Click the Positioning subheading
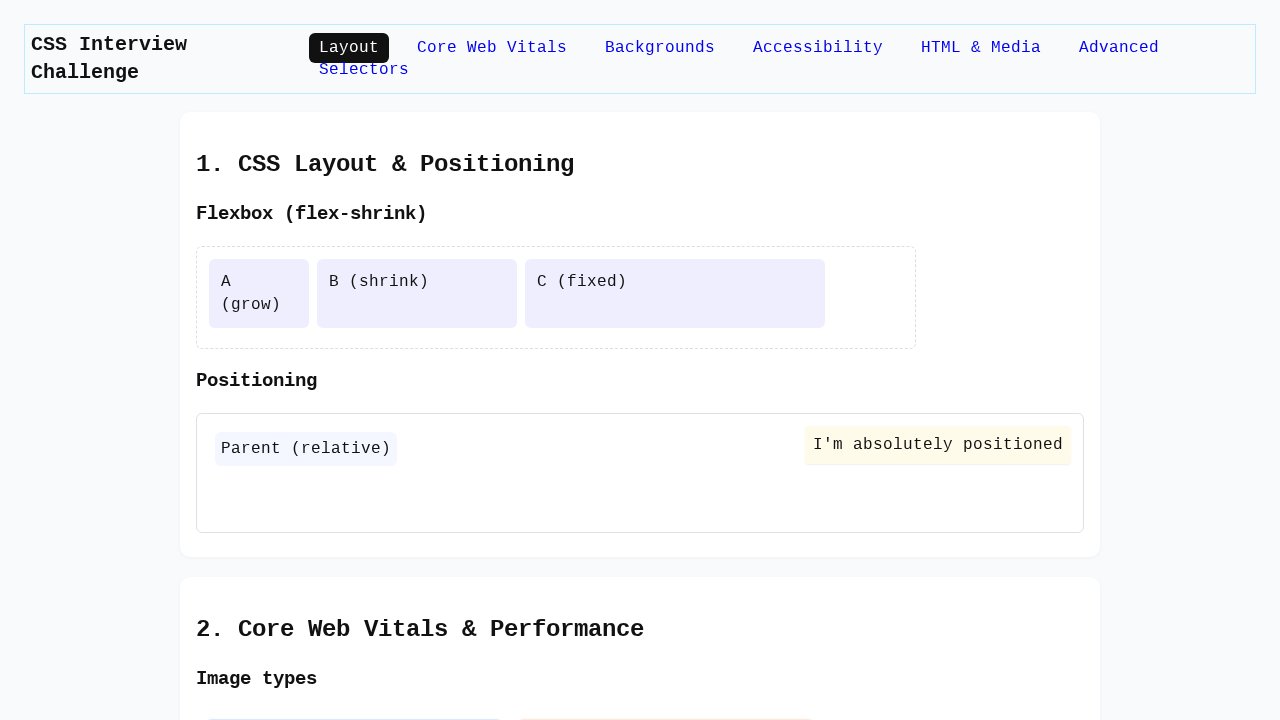The height and width of the screenshot is (720, 1280). (256, 380)
